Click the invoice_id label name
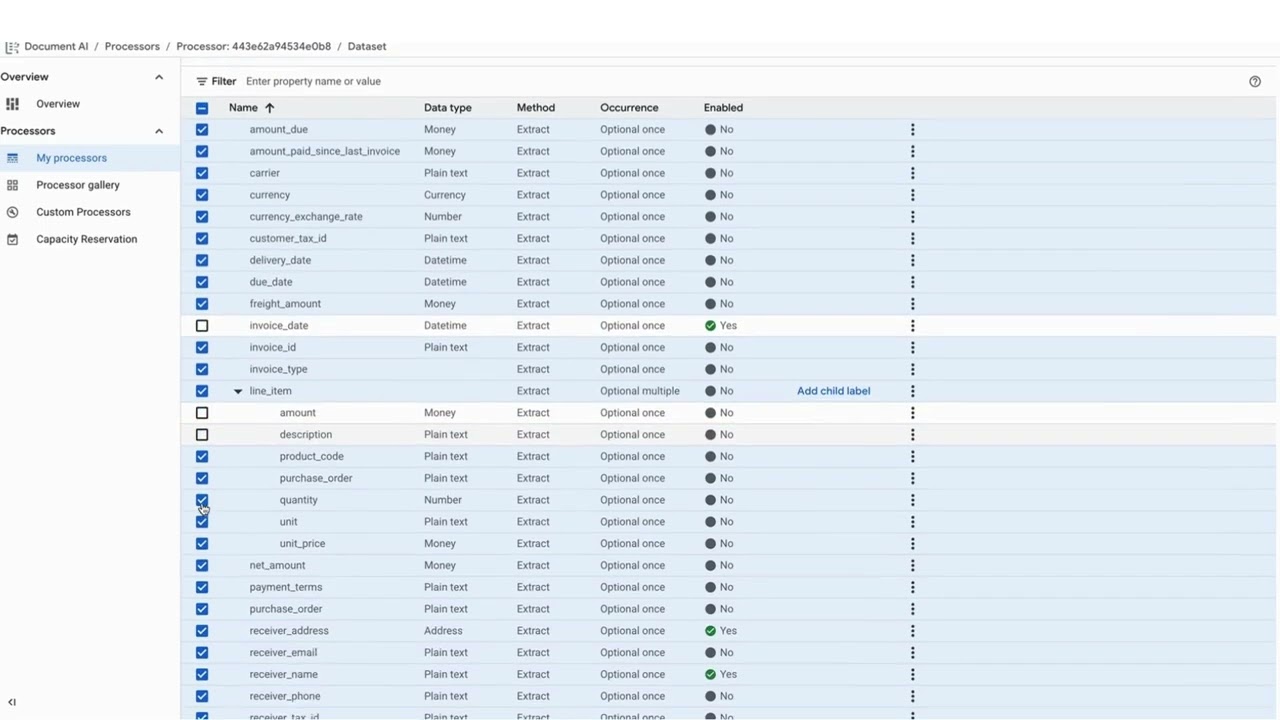1280x720 pixels. pyautogui.click(x=272, y=347)
